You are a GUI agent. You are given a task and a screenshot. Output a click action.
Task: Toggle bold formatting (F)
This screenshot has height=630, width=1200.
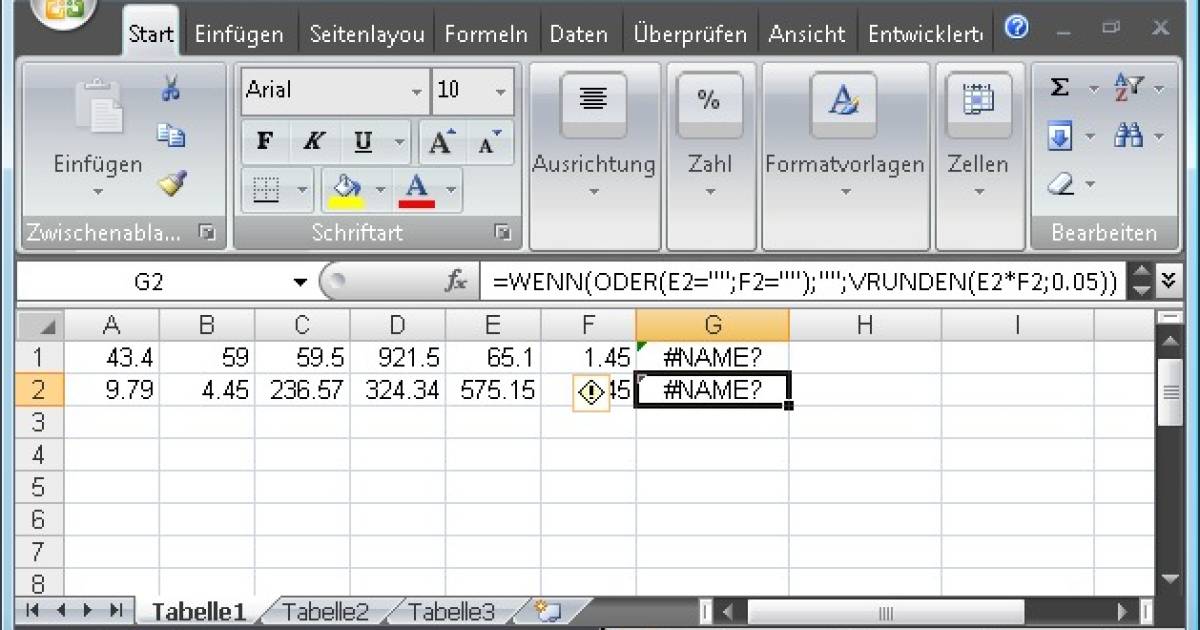[x=265, y=141]
